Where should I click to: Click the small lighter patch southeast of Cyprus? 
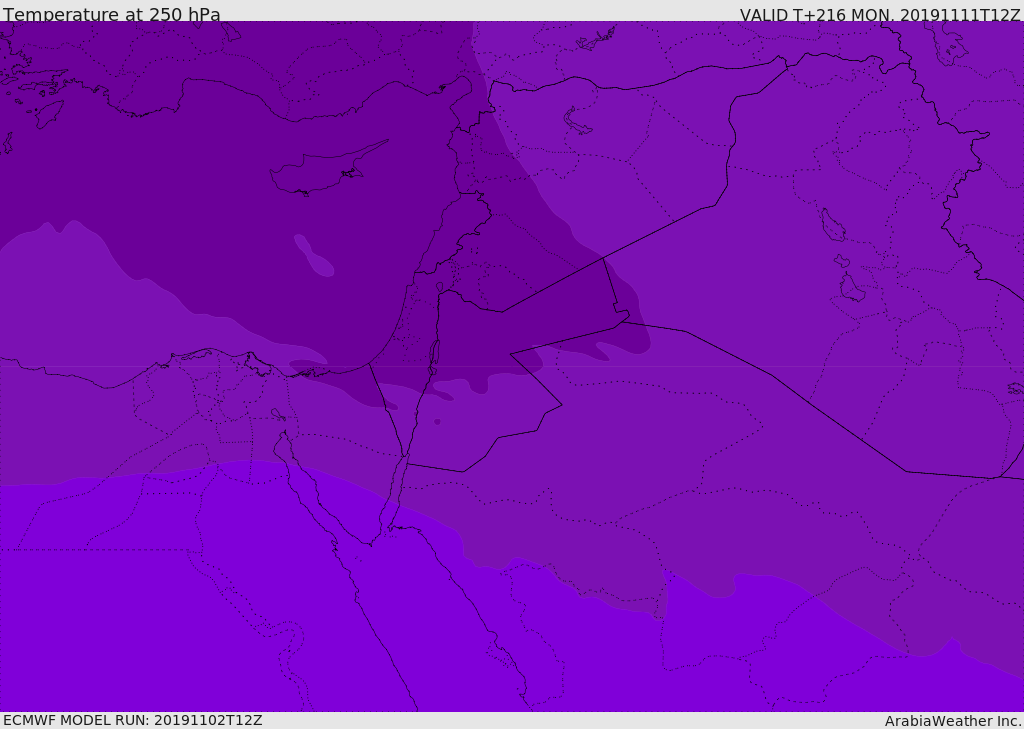[314, 256]
